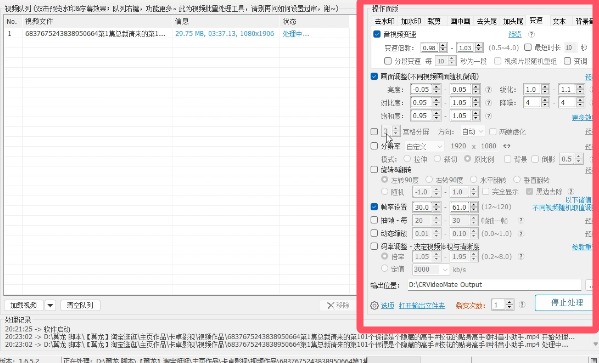Screen dimensions: 599x363
Task: Open the 自定义 resolution dropdown
Action: pyautogui.click(x=424, y=146)
